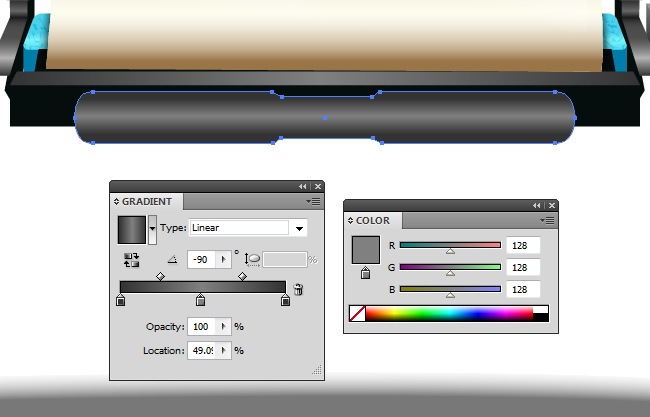Viewport: 650px width, 417px height.
Task: Select the white swatch in Color spectrum
Action: coord(541,310)
